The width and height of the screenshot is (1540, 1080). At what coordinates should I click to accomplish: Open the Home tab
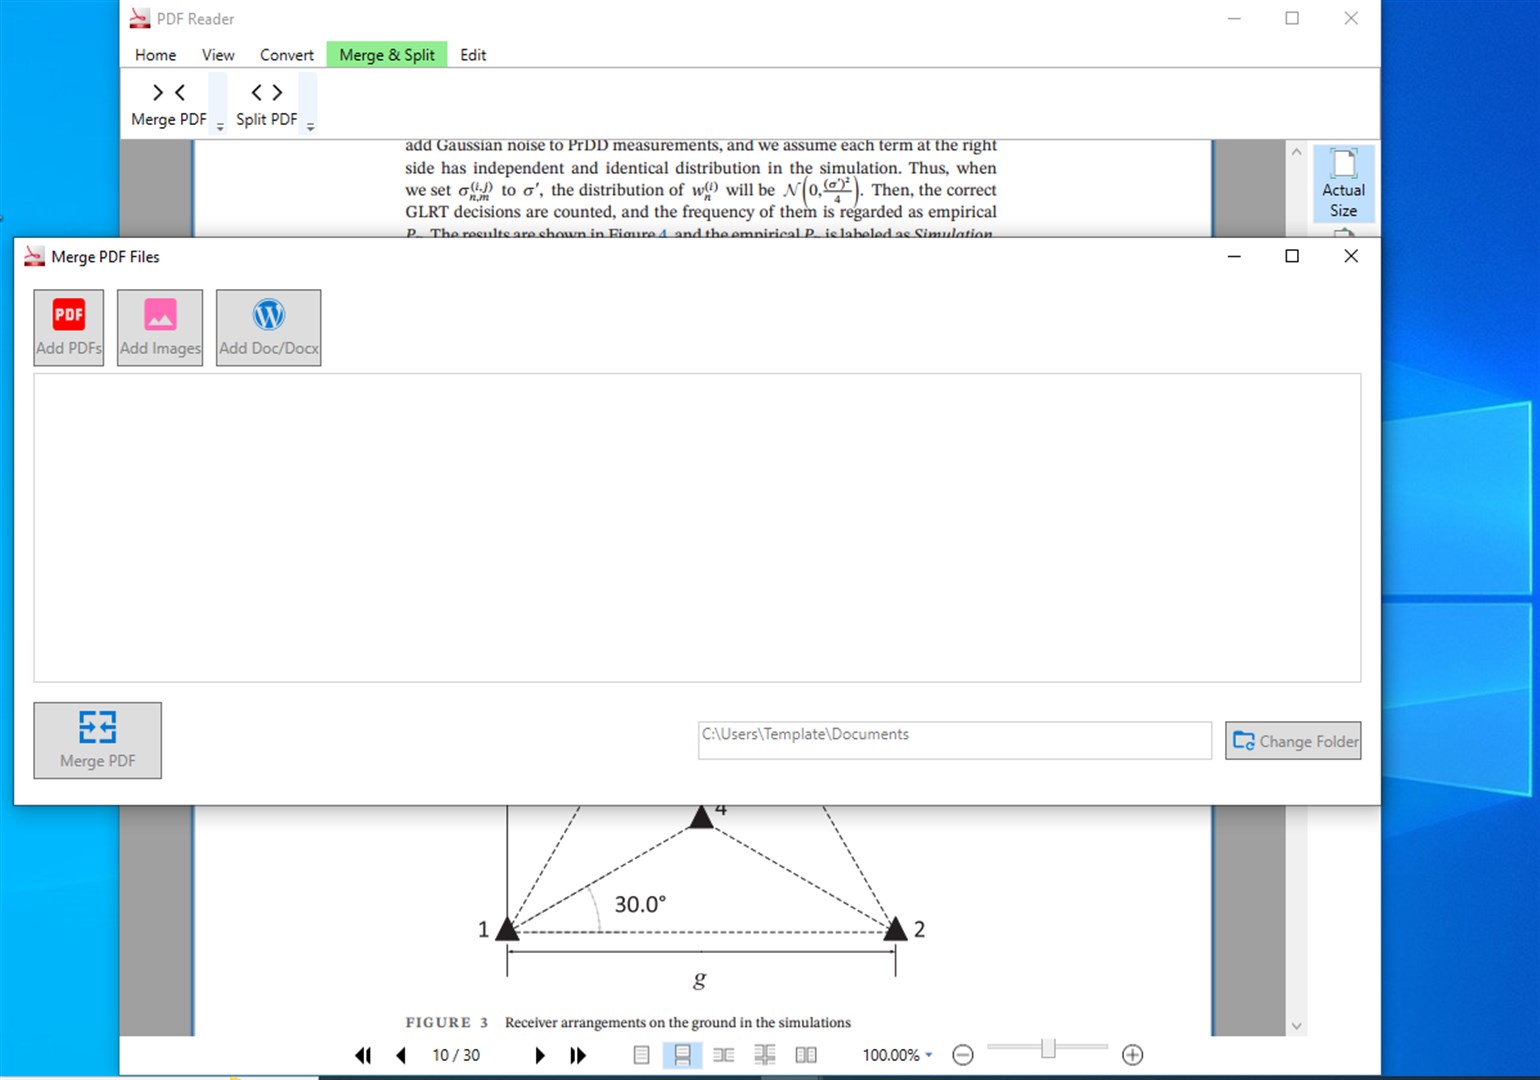(x=155, y=55)
